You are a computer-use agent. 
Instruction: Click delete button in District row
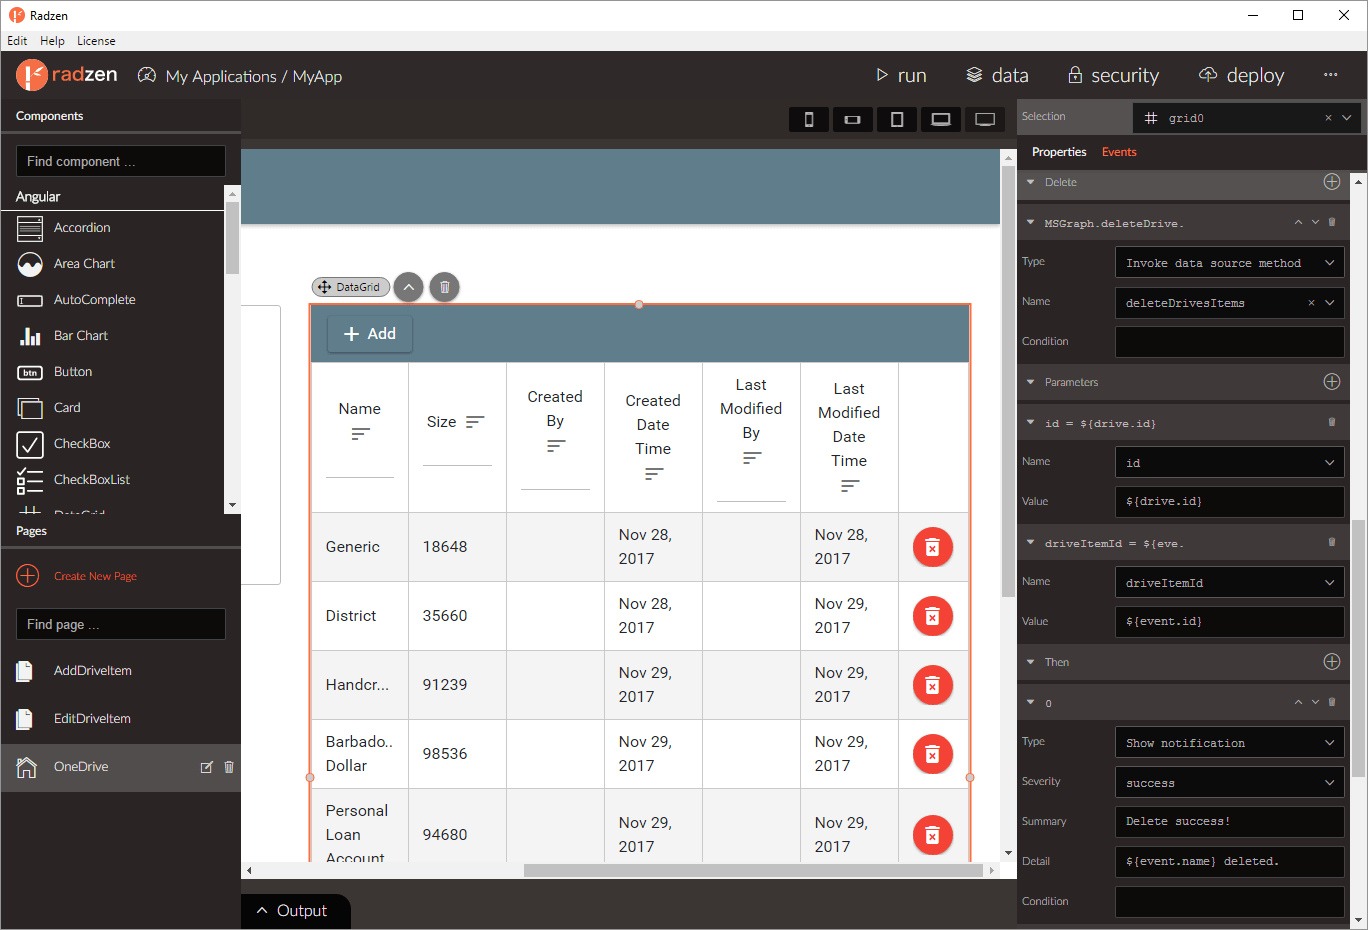point(932,616)
